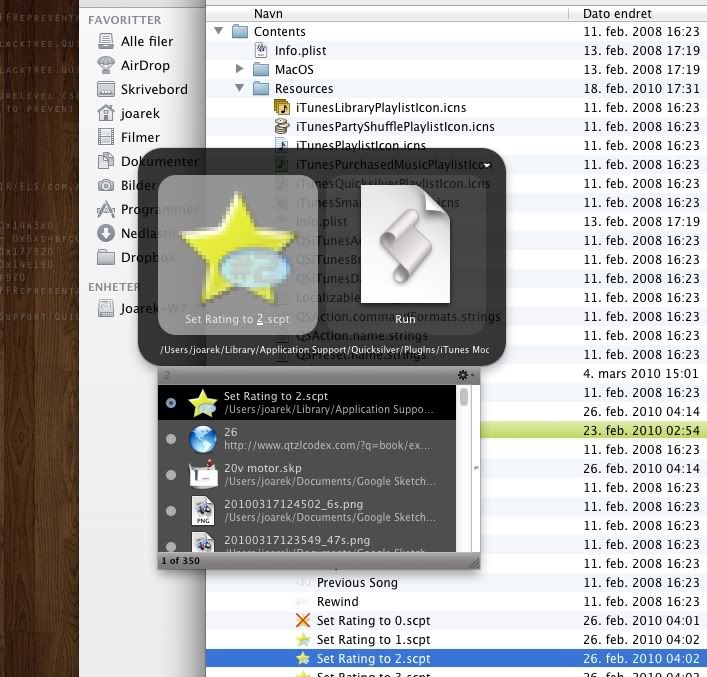Collapse the Resources folder
707x677 pixels.
click(240, 88)
